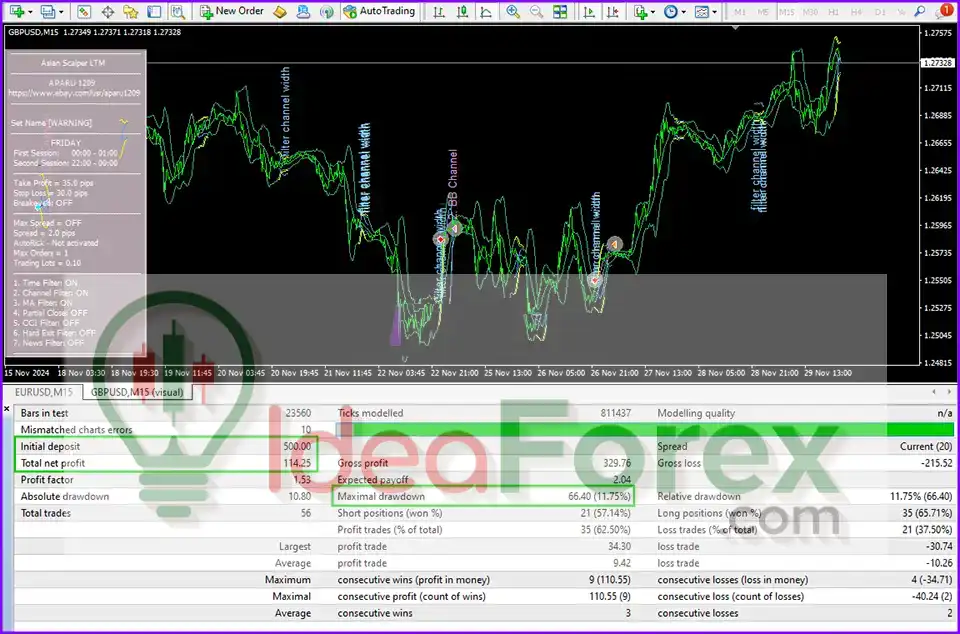Screen dimensions: 960x634
Task: Switch chart to candlesticks mode
Action: (462, 12)
